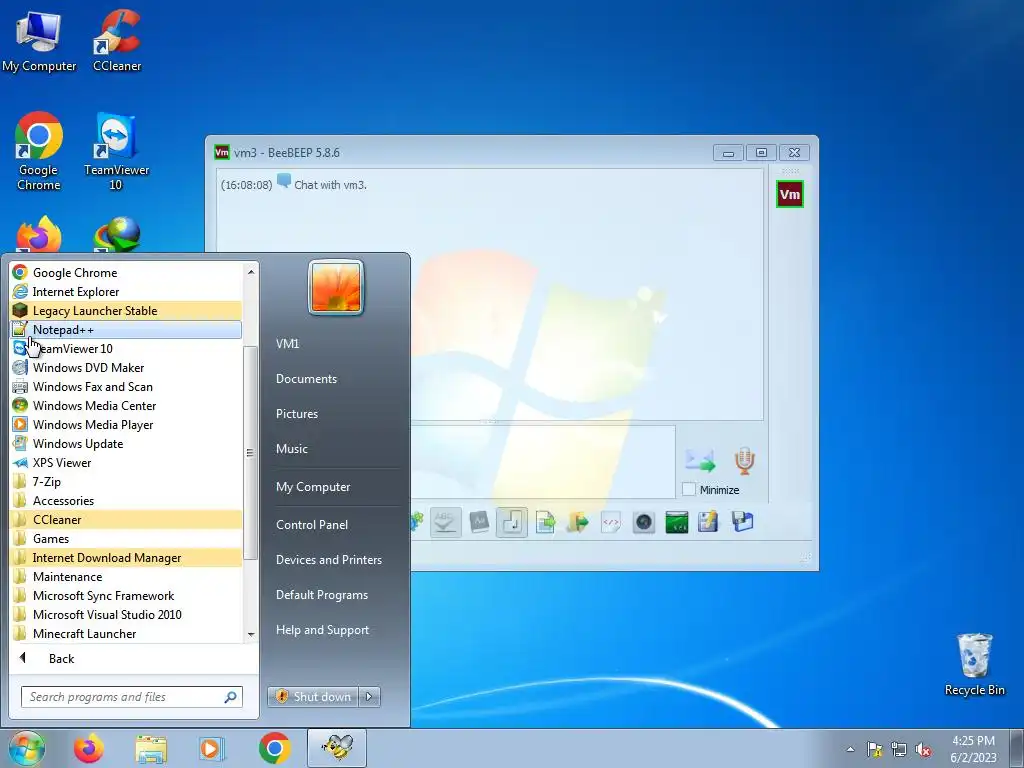Click the BeeBEEP send message envelope icon

pos(700,460)
